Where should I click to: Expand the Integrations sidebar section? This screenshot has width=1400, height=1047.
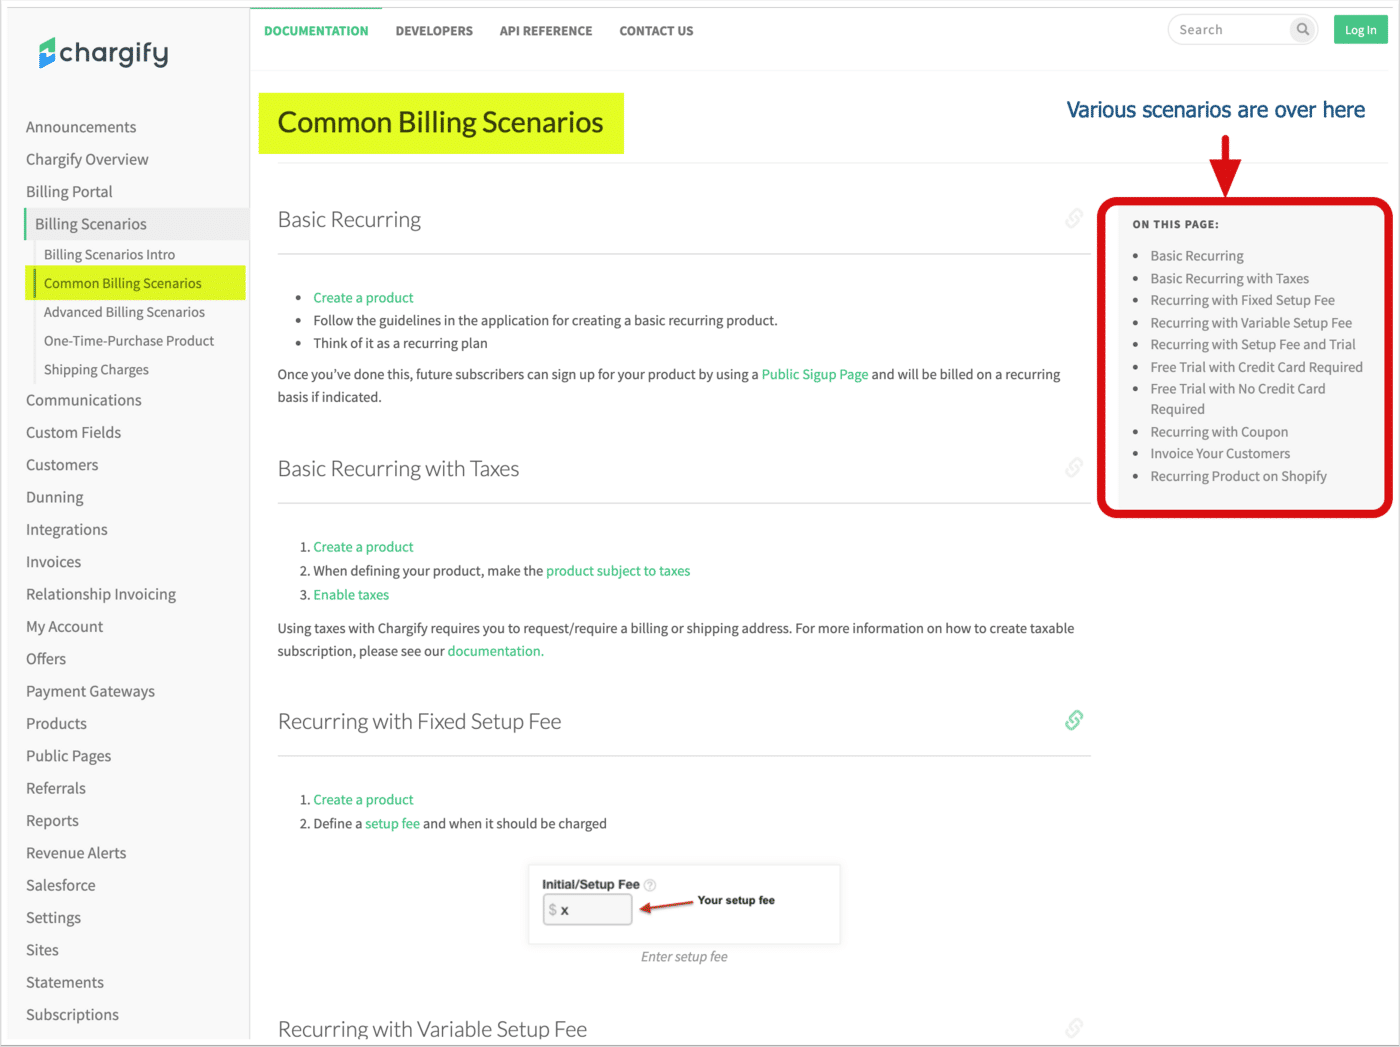[66, 529]
